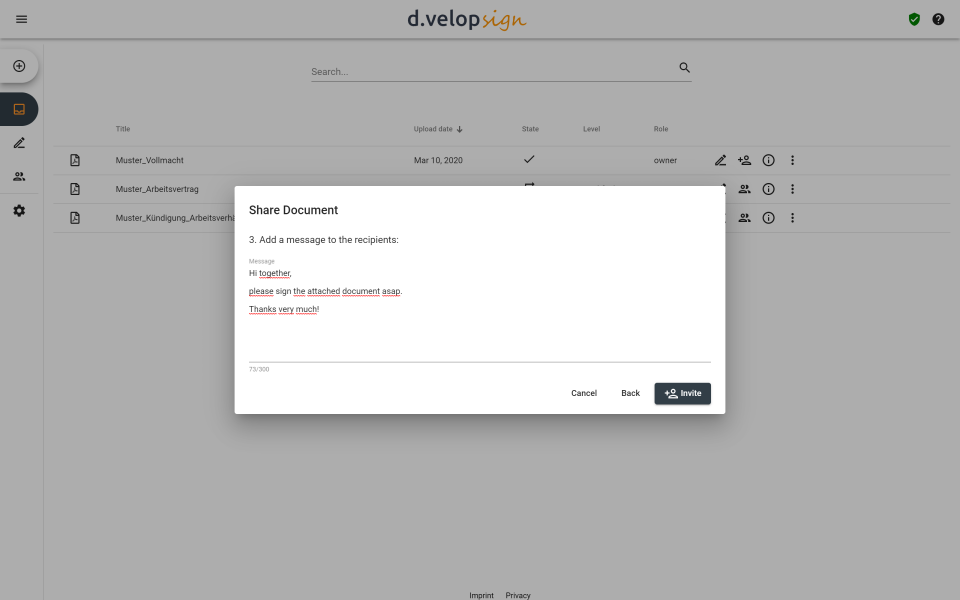This screenshot has width=960, height=600.
Task: Click add person icon for Muster_Vollmacht
Action: pyautogui.click(x=744, y=160)
